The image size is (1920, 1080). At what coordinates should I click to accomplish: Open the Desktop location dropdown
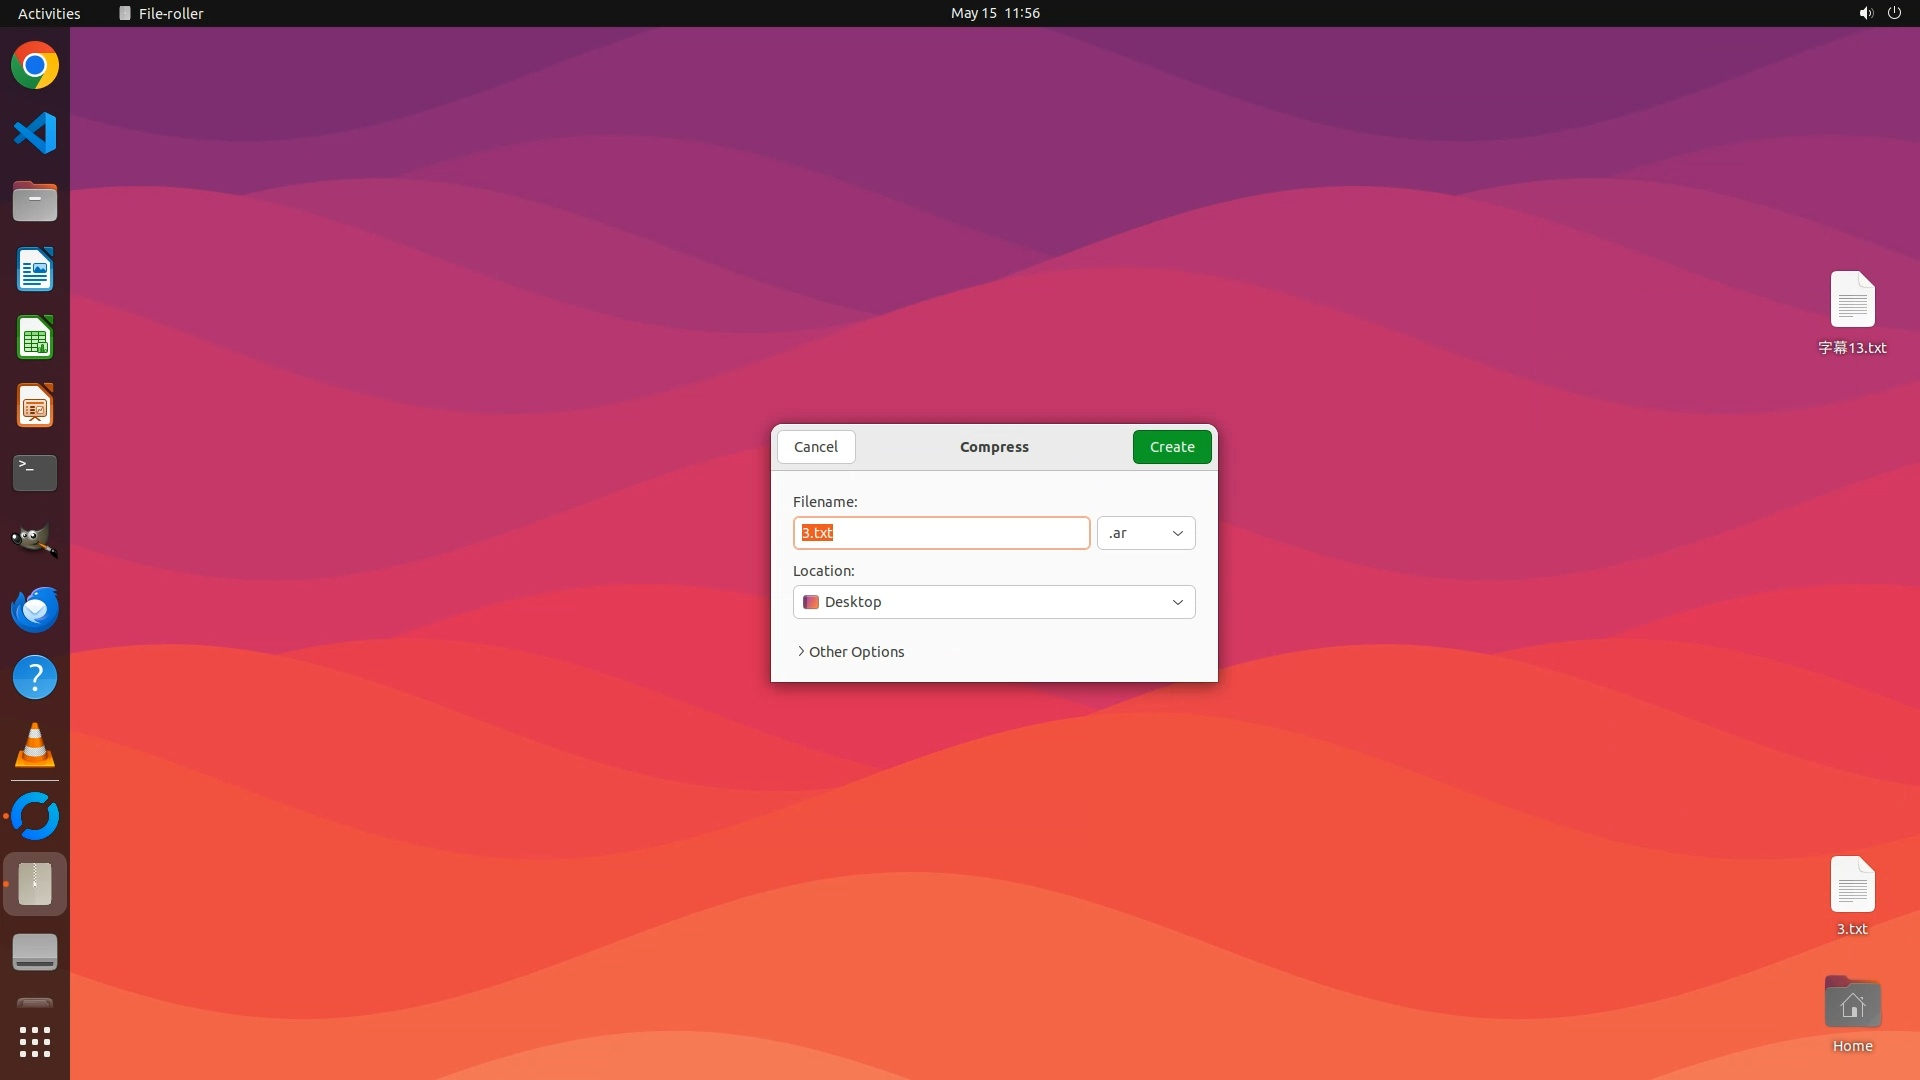tap(993, 602)
